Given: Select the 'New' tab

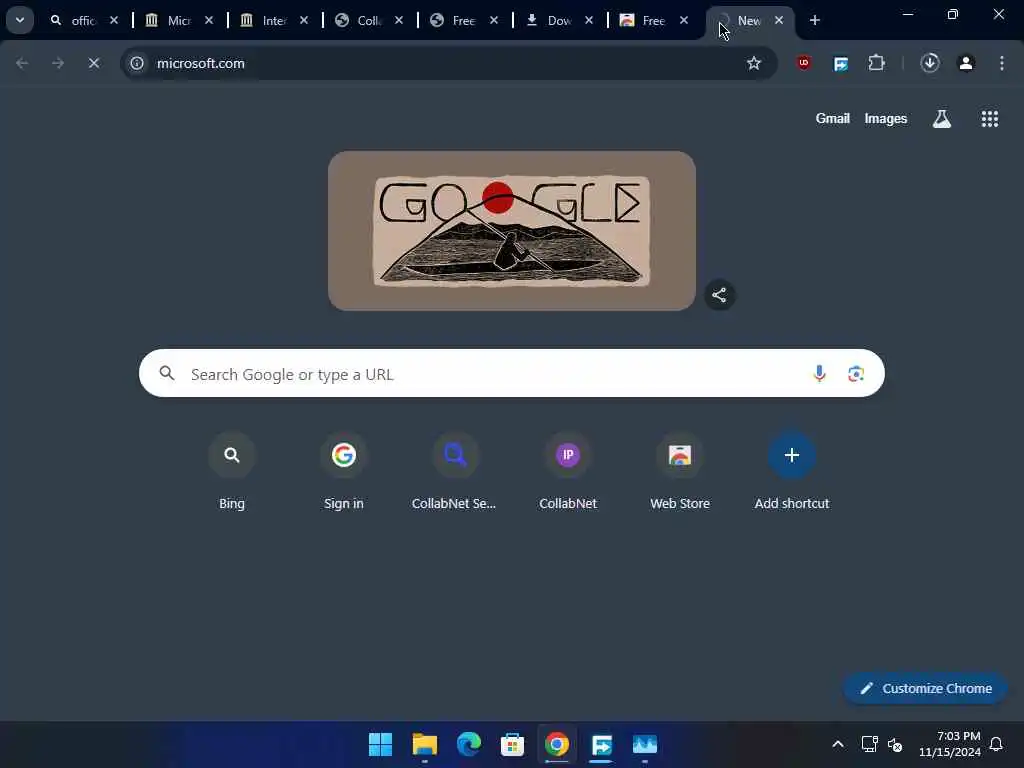Looking at the screenshot, I should (749, 20).
